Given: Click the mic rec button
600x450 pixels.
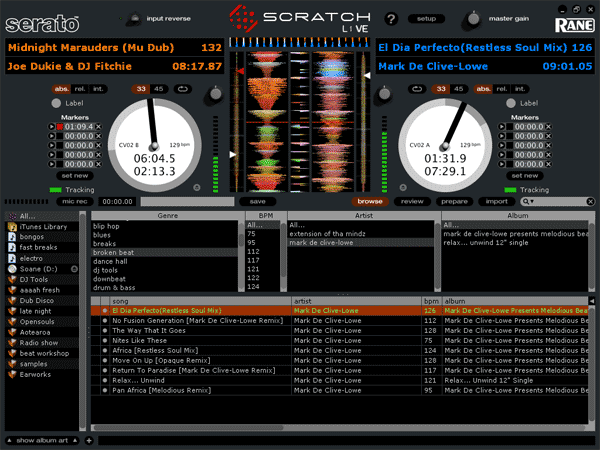Looking at the screenshot, I should 75,202.
